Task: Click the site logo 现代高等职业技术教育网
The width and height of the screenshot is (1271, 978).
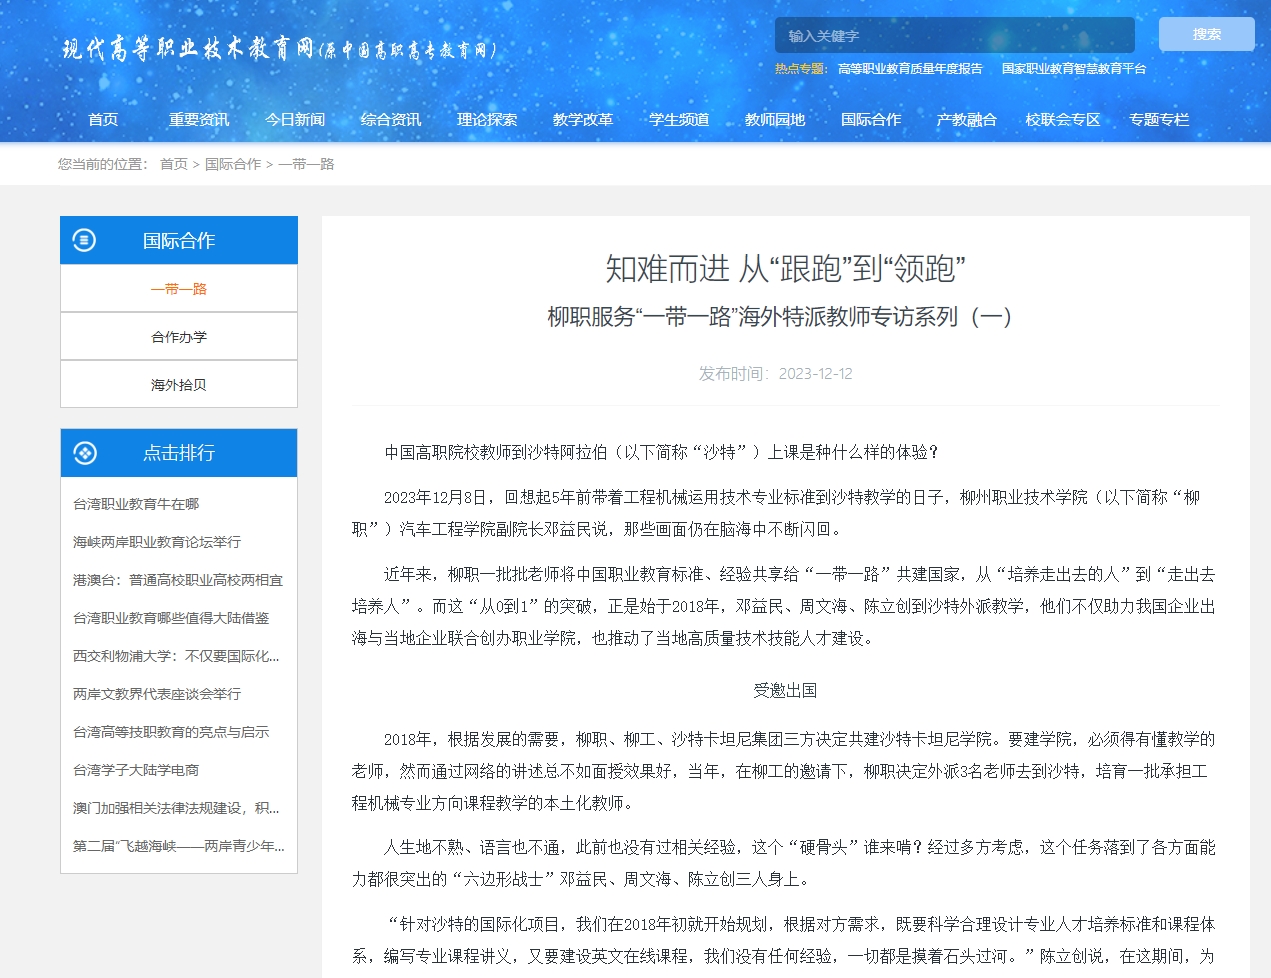Action: click(279, 49)
